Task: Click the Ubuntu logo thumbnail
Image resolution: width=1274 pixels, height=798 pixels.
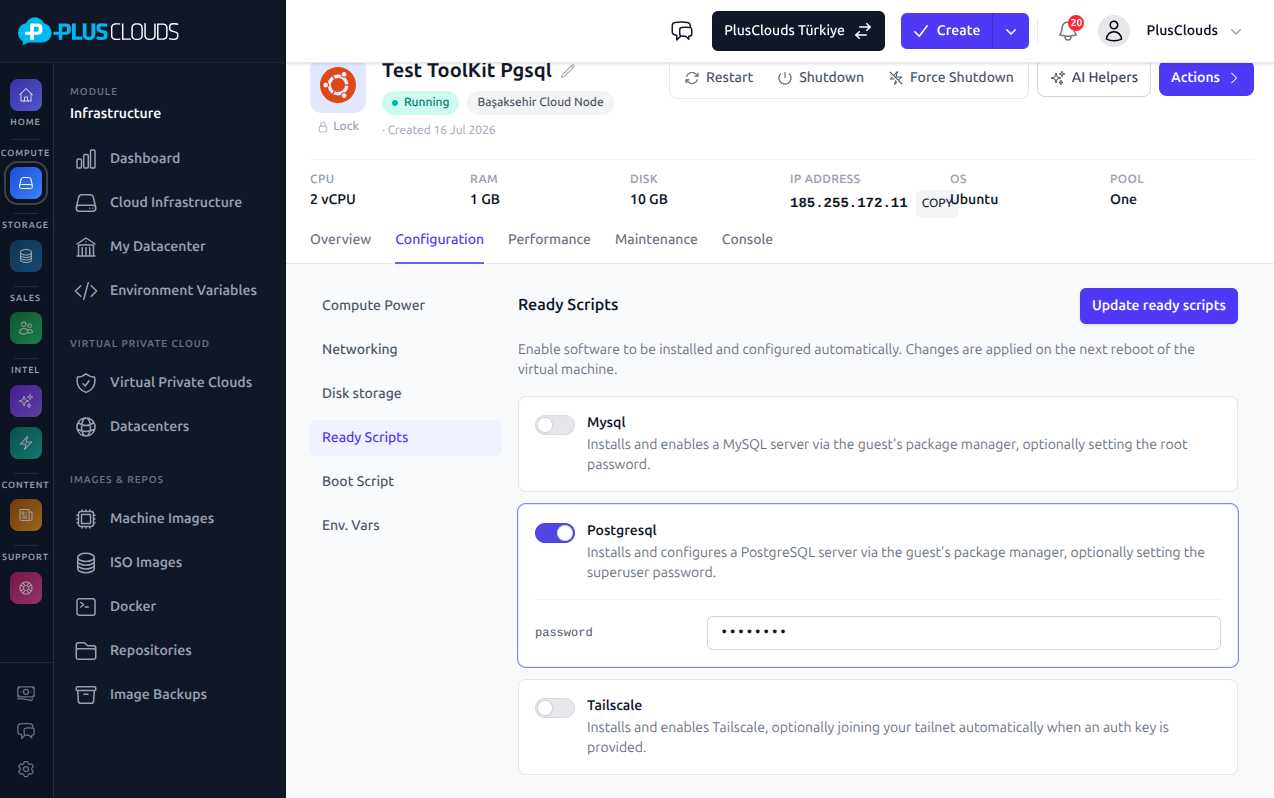Action: click(x=338, y=86)
